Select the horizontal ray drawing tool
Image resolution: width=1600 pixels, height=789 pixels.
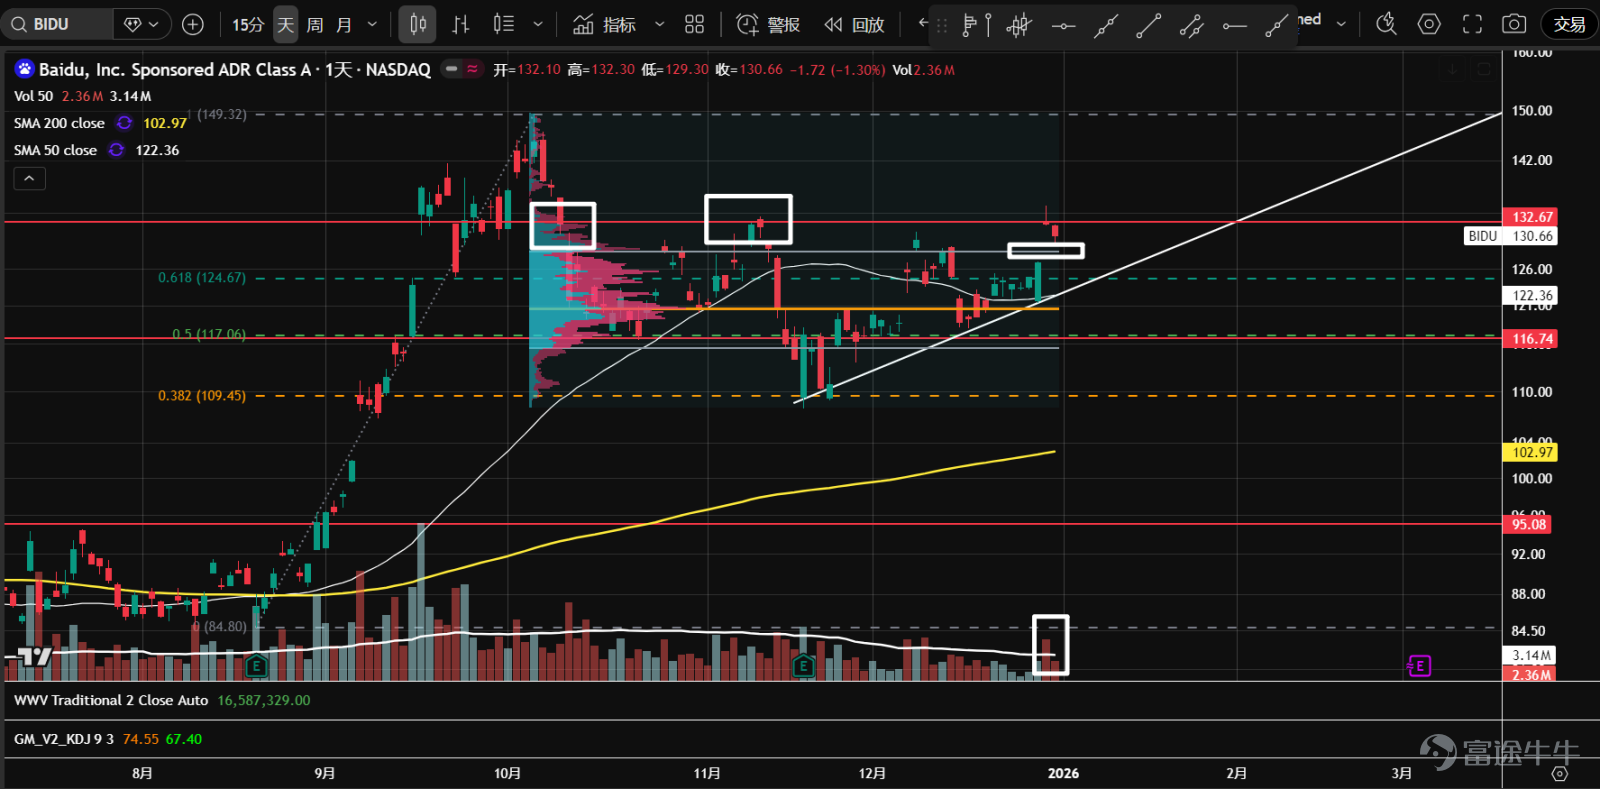pyautogui.click(x=1234, y=26)
